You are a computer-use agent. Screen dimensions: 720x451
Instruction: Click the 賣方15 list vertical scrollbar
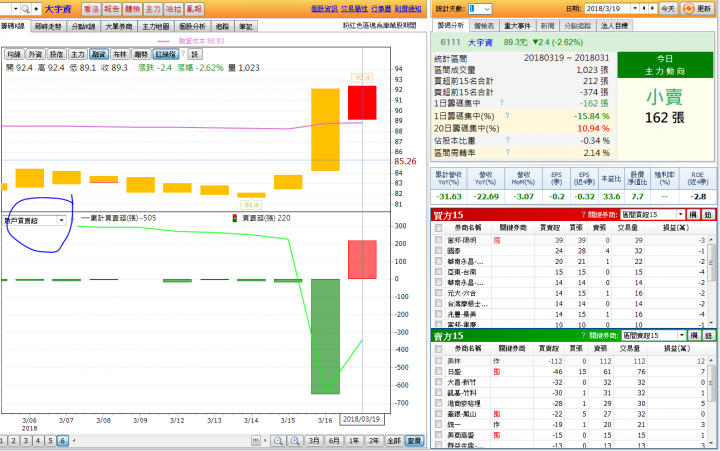tap(711, 404)
